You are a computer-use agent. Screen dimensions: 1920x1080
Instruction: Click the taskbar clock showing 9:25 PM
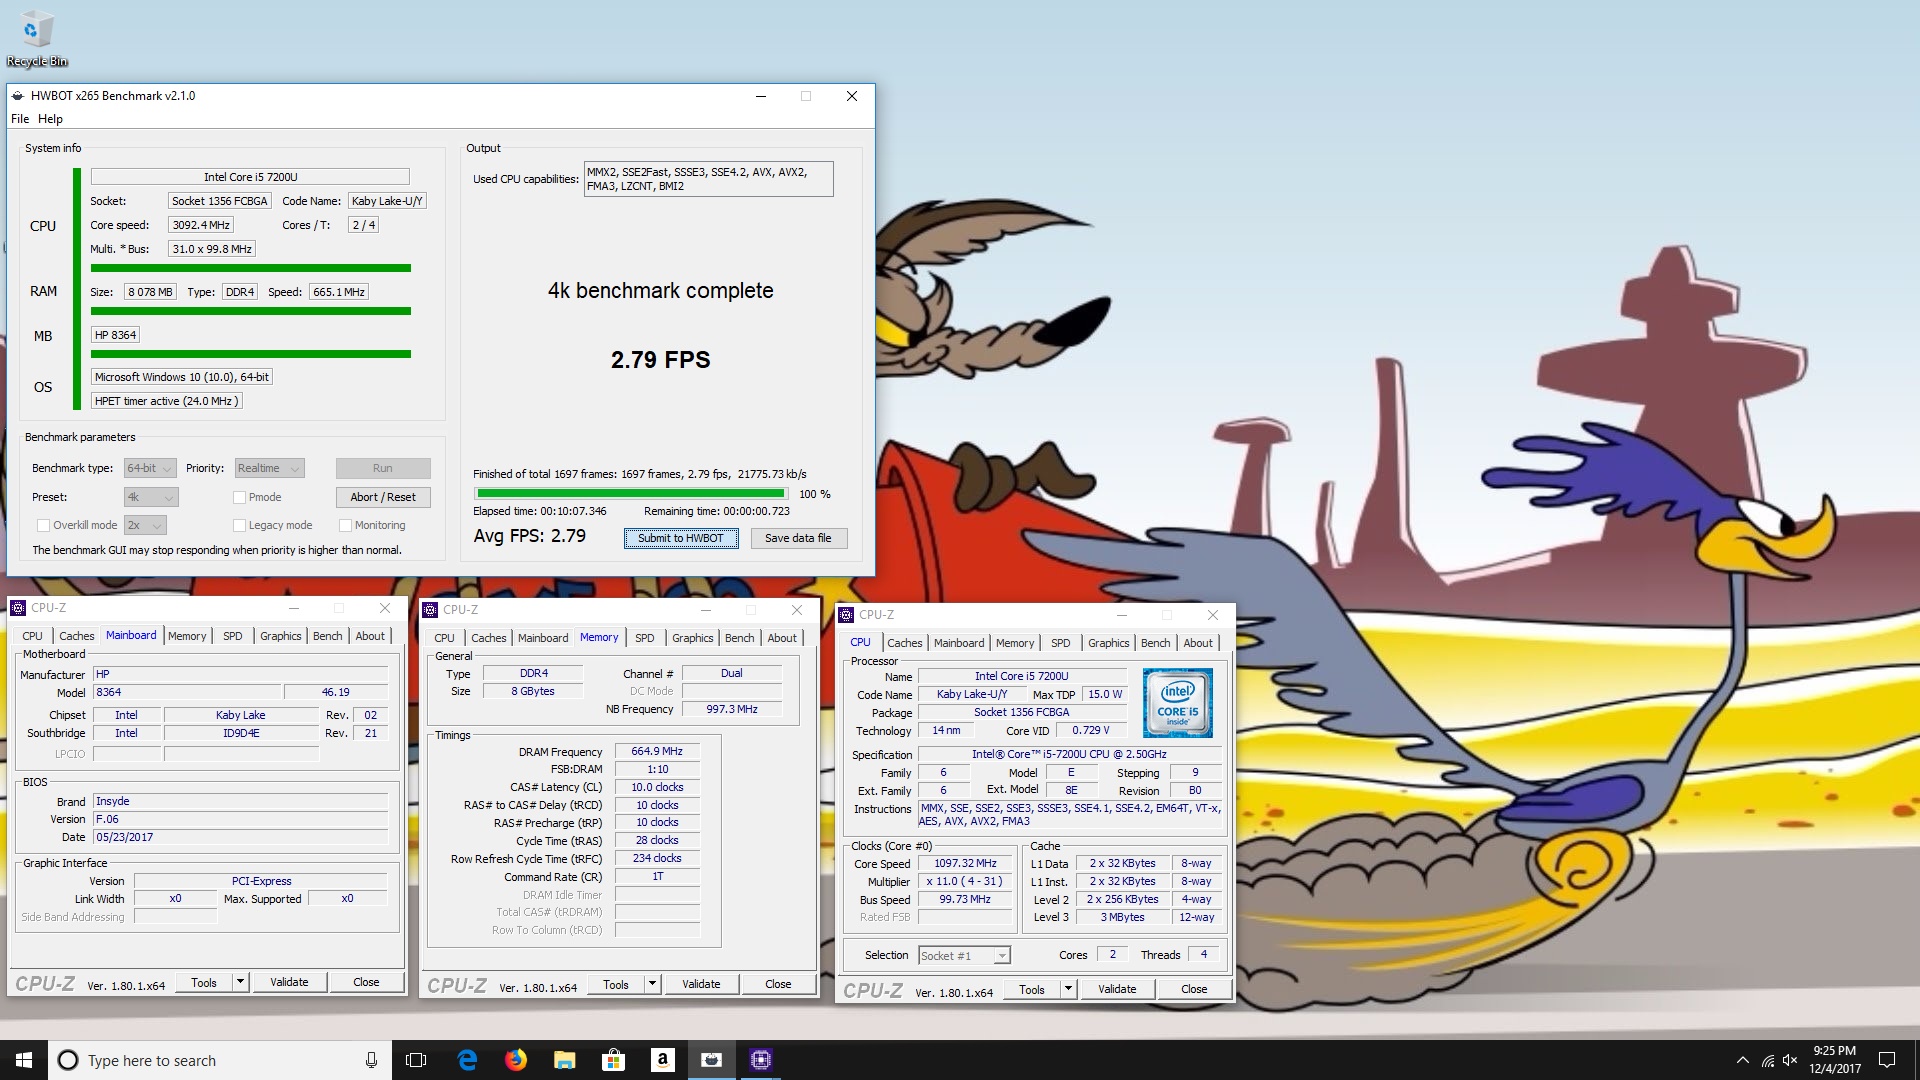(x=1835, y=1060)
